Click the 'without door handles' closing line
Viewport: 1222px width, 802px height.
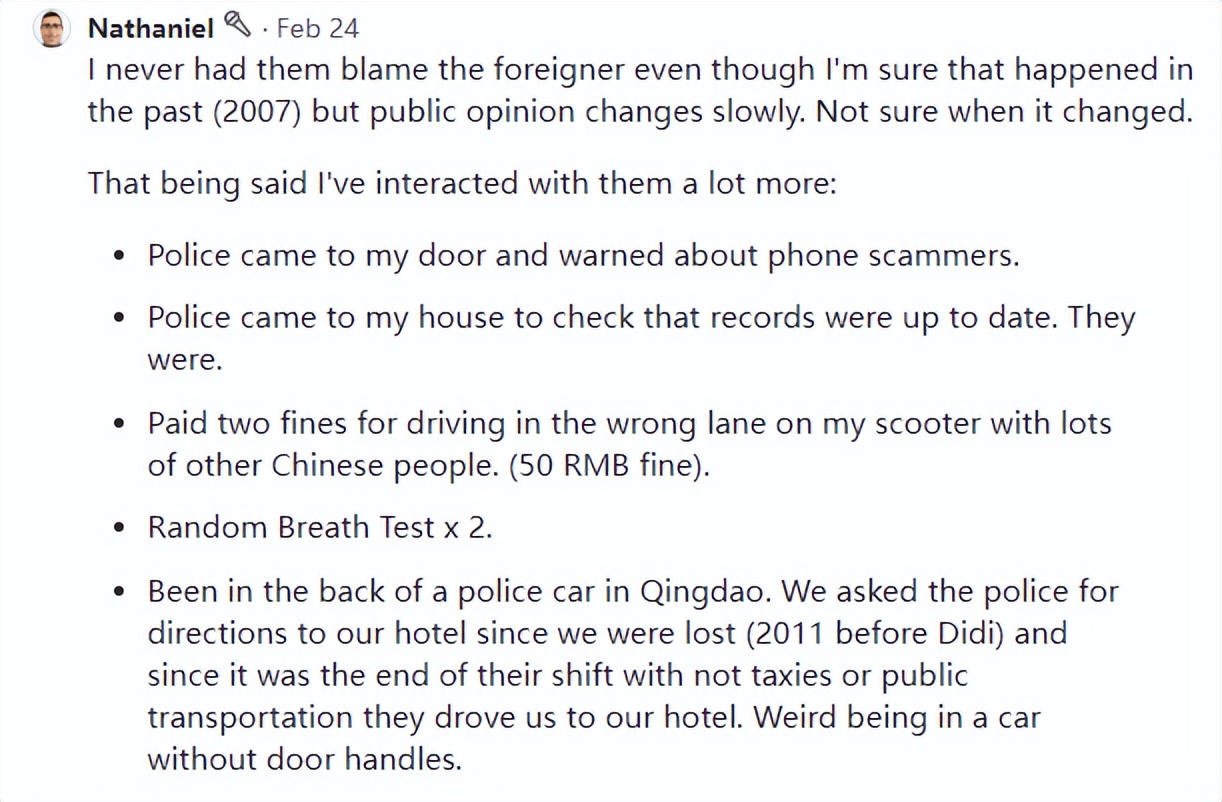click(x=304, y=759)
